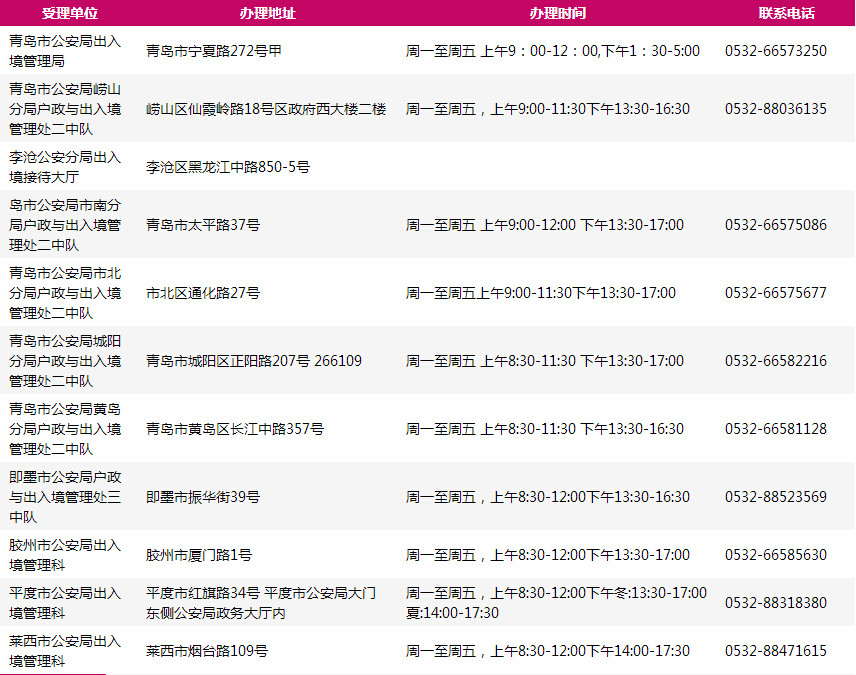The width and height of the screenshot is (856, 675).
Task: Select 莱西市公安局出入境管理科 unit cell
Action: point(65,651)
